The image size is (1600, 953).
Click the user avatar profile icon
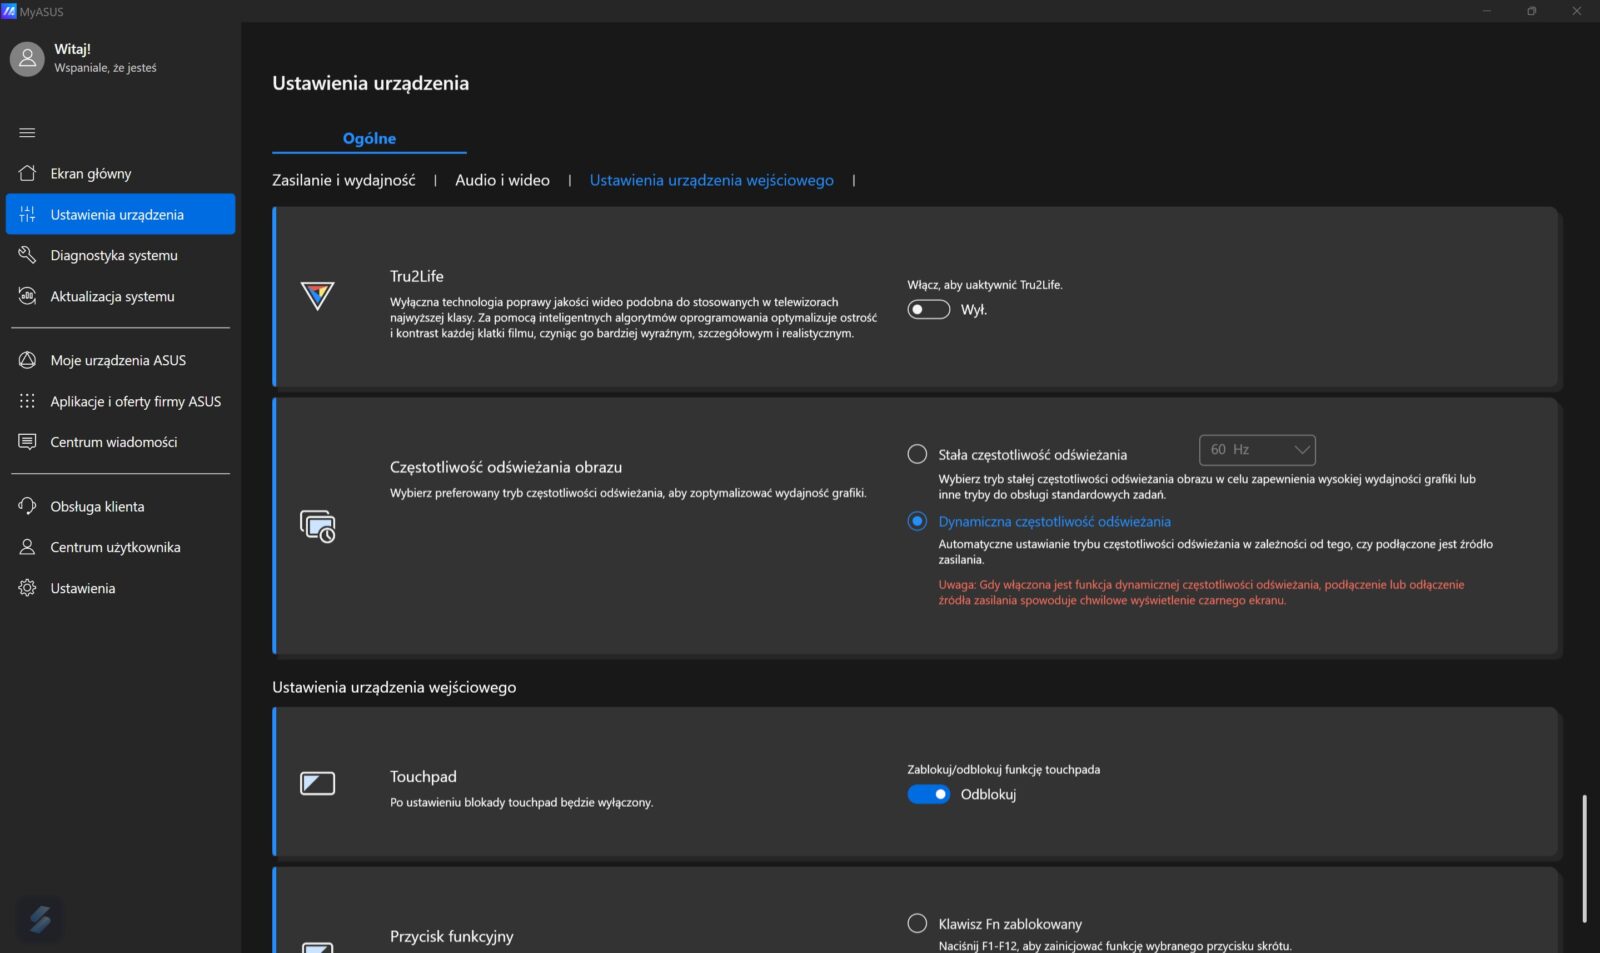tap(28, 59)
